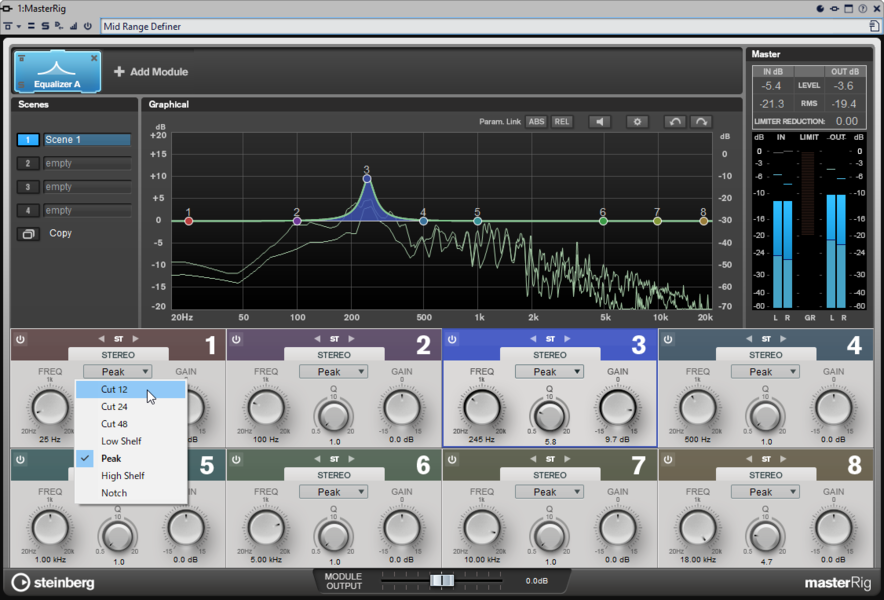
Task: Click band 1 red node on graph
Action: 189,221
